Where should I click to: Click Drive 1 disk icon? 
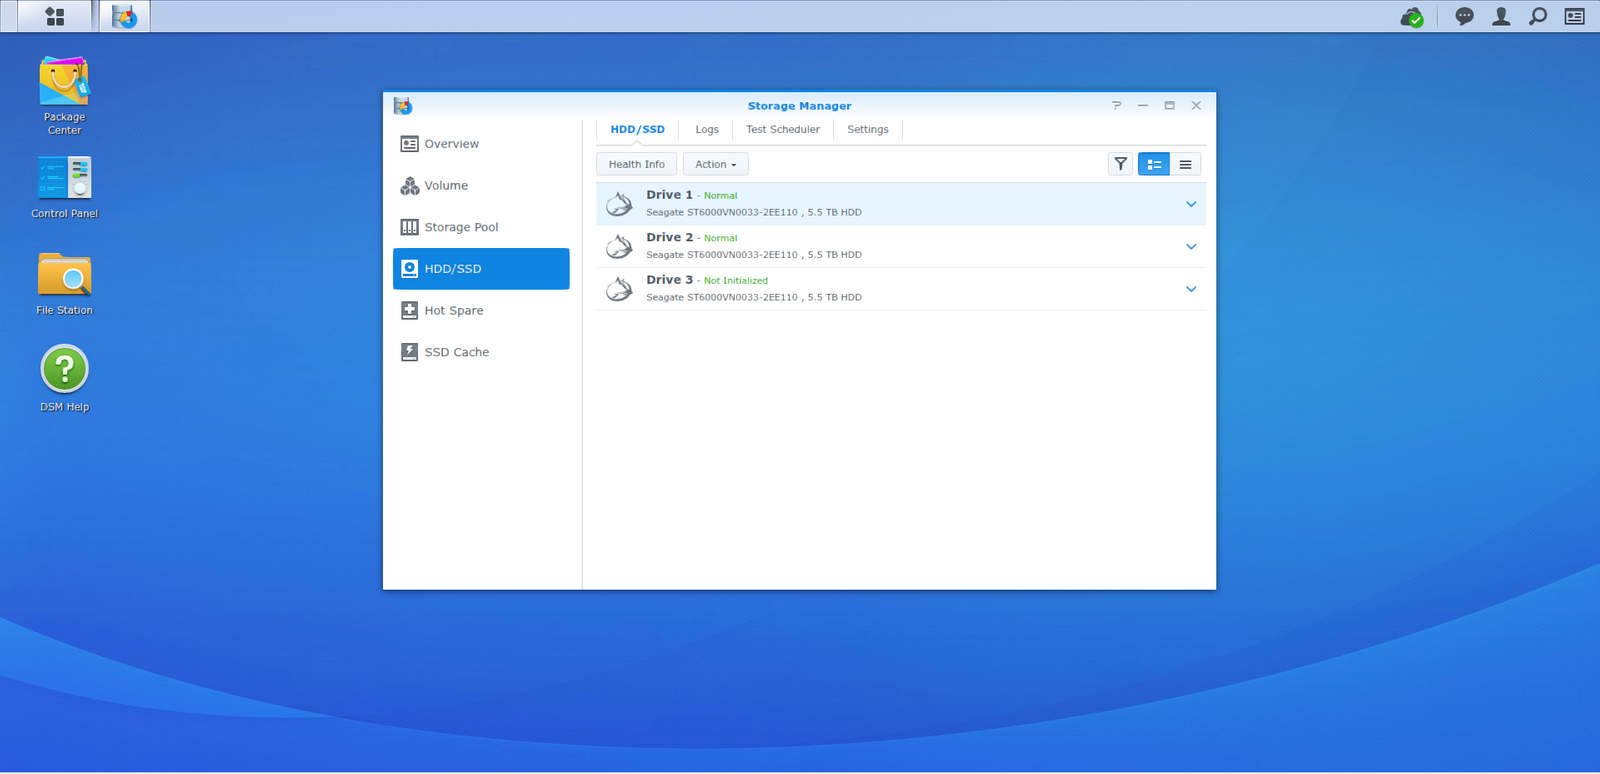coord(620,204)
